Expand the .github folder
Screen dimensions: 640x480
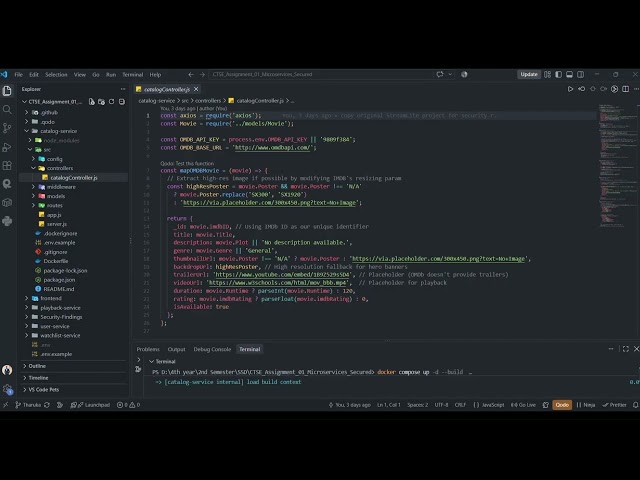pyautogui.click(x=49, y=112)
